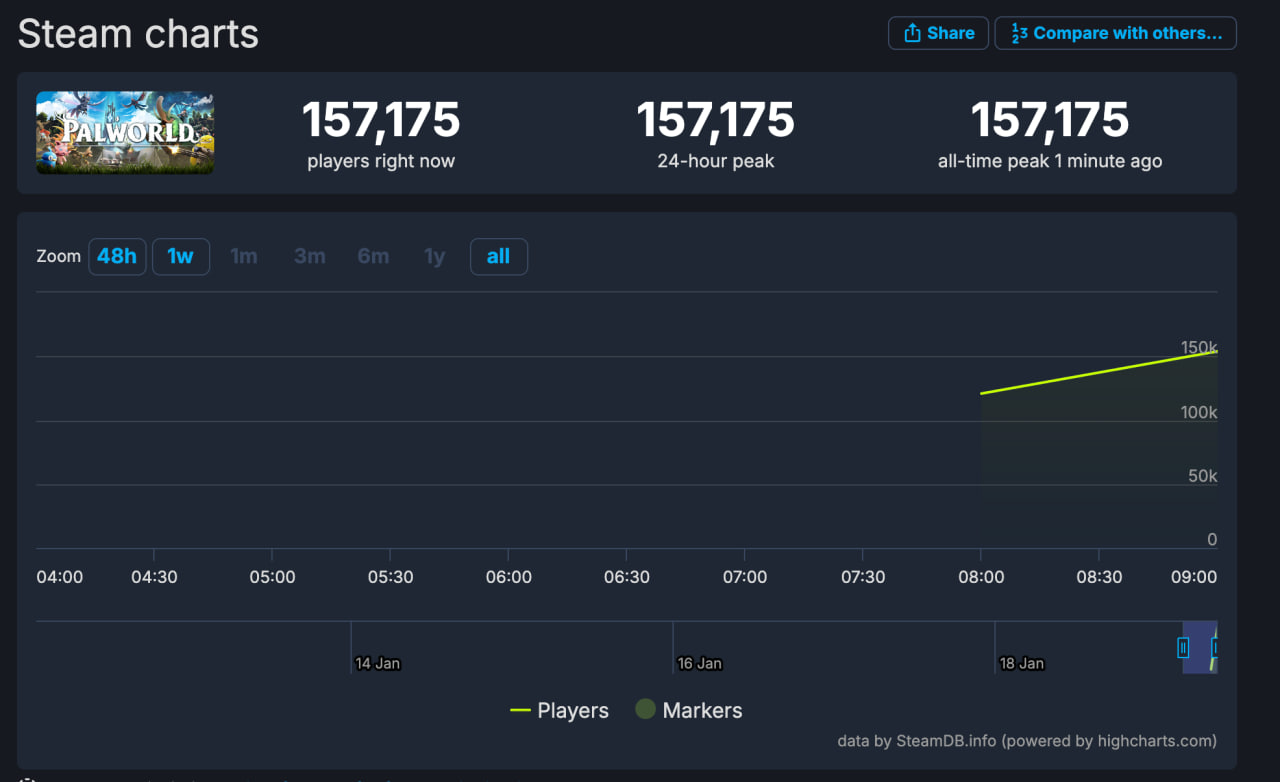The height and width of the screenshot is (782, 1280).
Task: Toggle the Players series in legend
Action: [559, 711]
